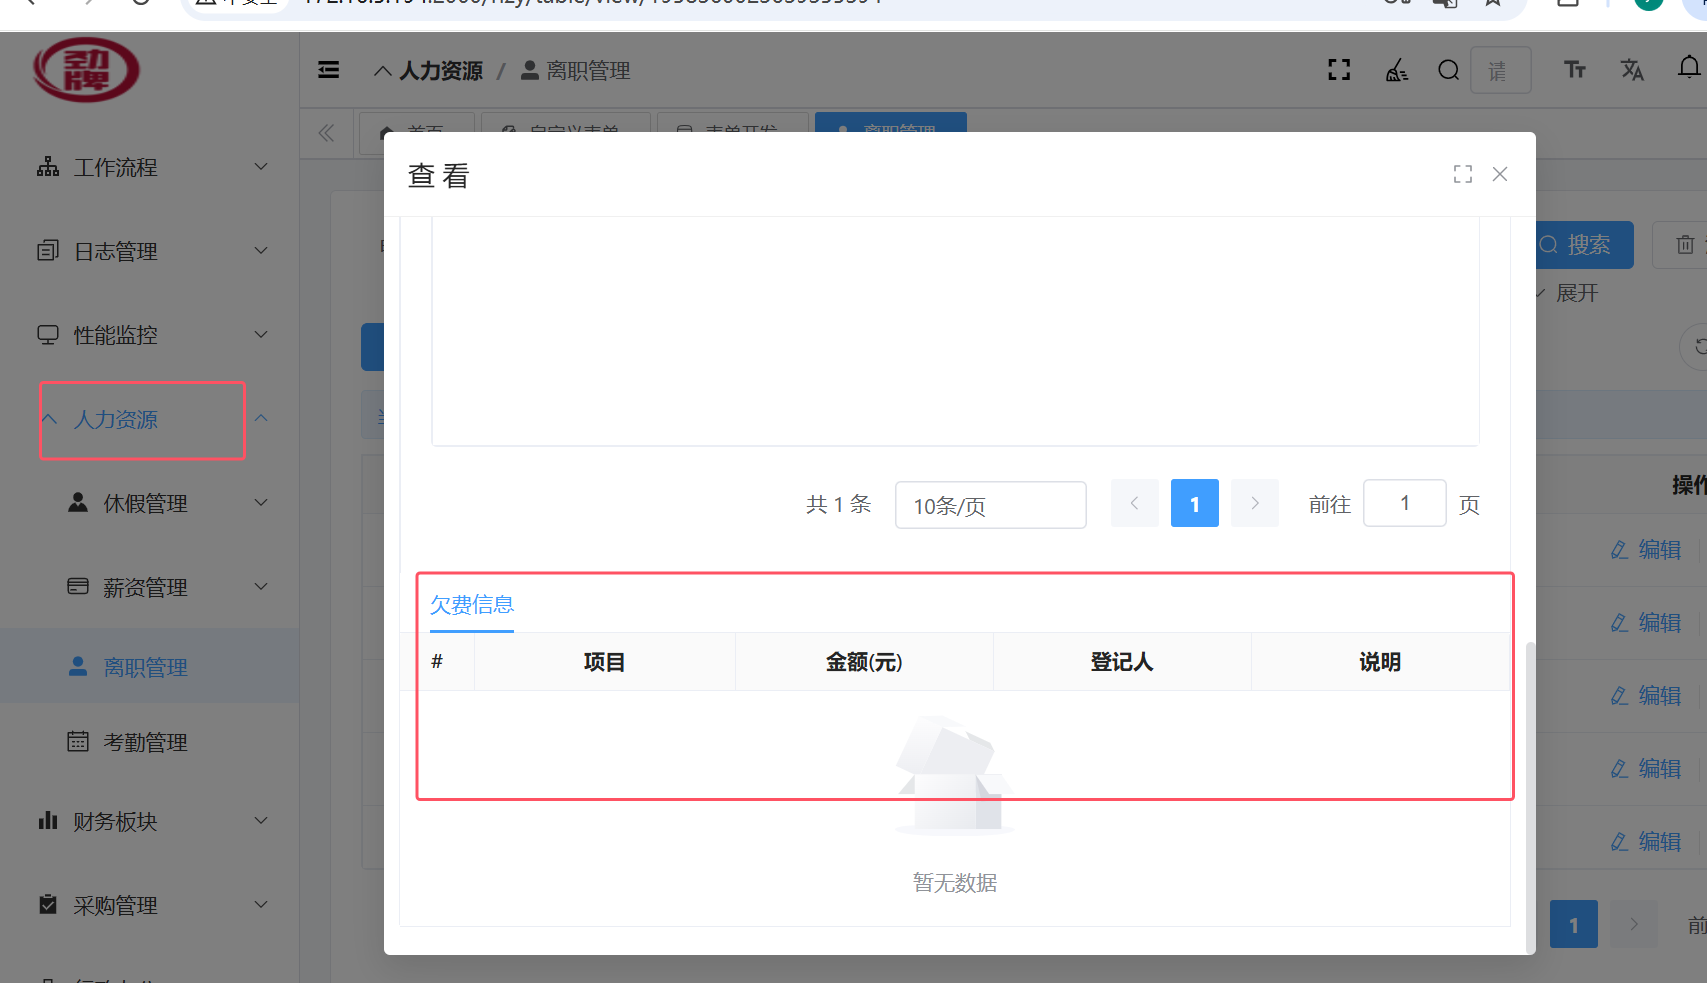Select page 1 in dialog pagination
This screenshot has height=983, width=1707.
(1195, 503)
